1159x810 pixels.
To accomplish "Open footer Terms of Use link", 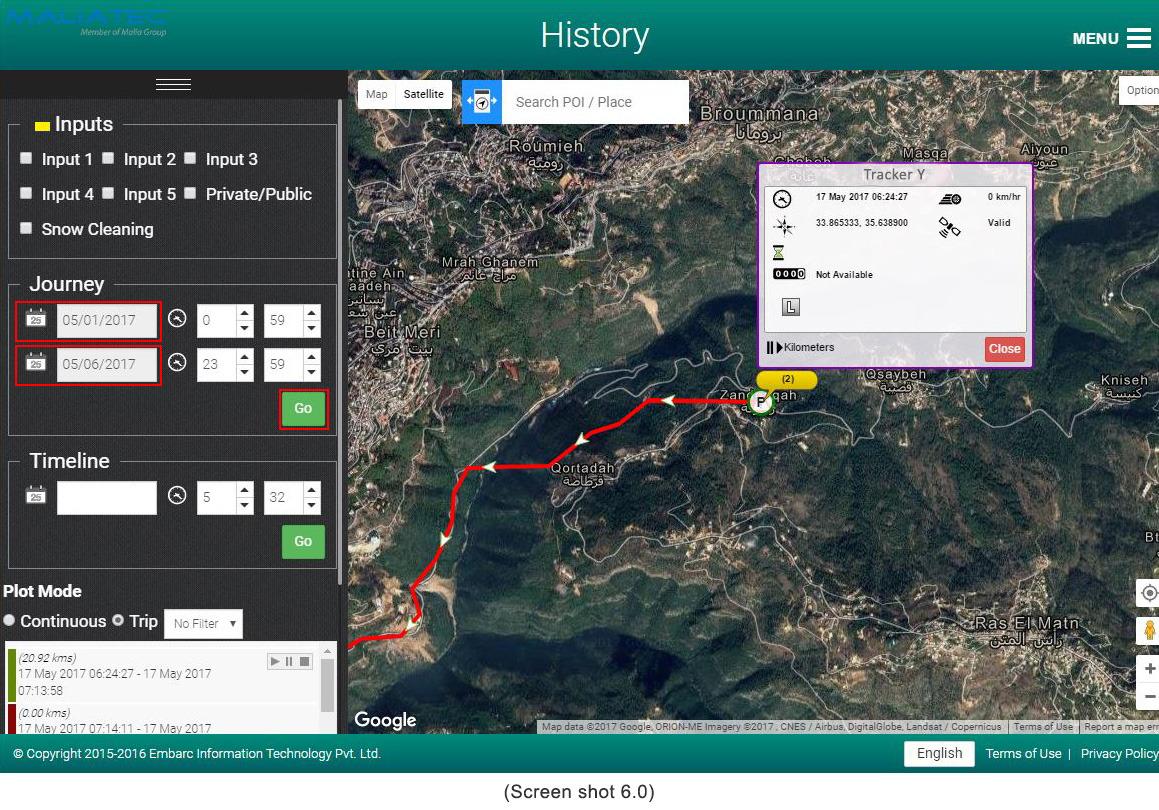I will [x=1023, y=753].
